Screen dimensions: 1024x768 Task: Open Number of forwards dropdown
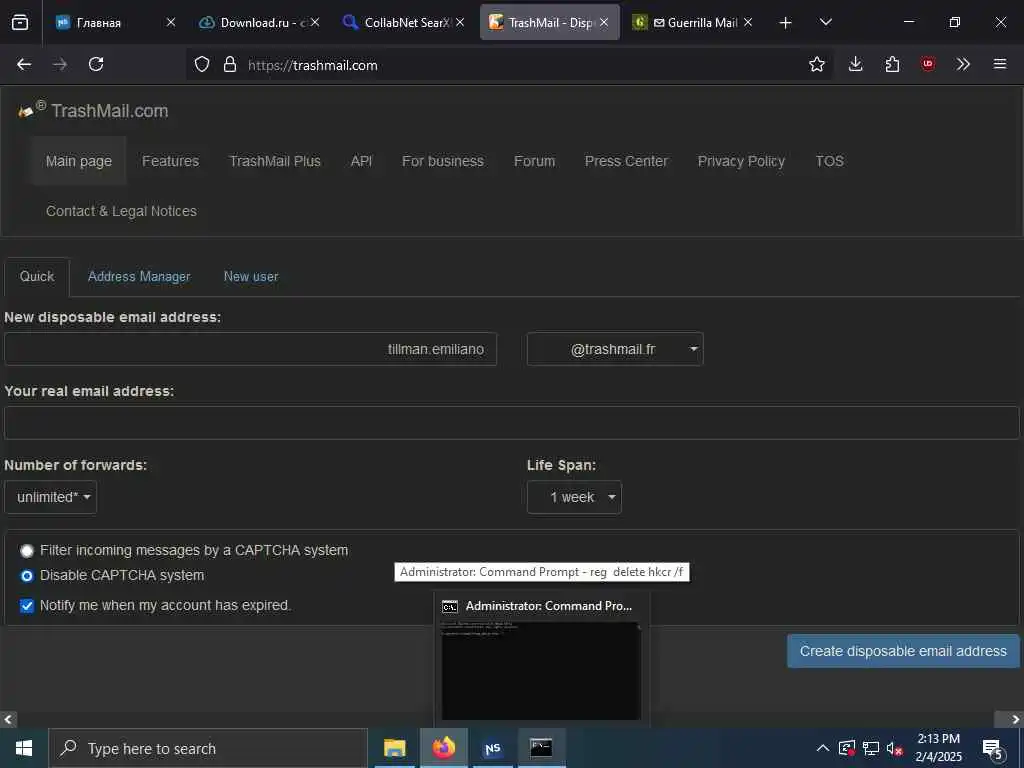(50, 498)
